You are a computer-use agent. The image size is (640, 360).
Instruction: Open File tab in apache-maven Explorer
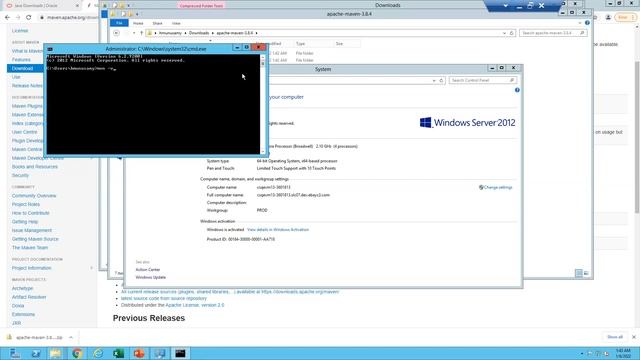(x=119, y=23)
